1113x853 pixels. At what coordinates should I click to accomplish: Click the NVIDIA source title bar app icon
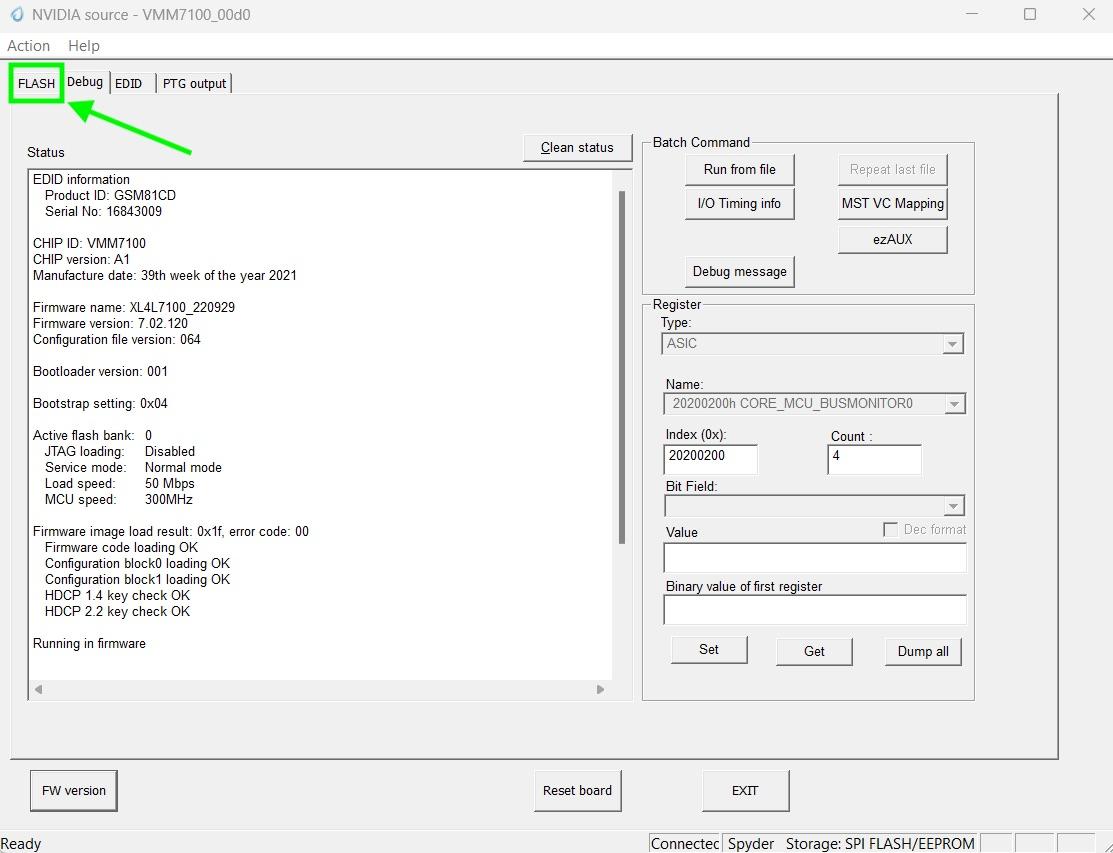[18, 15]
